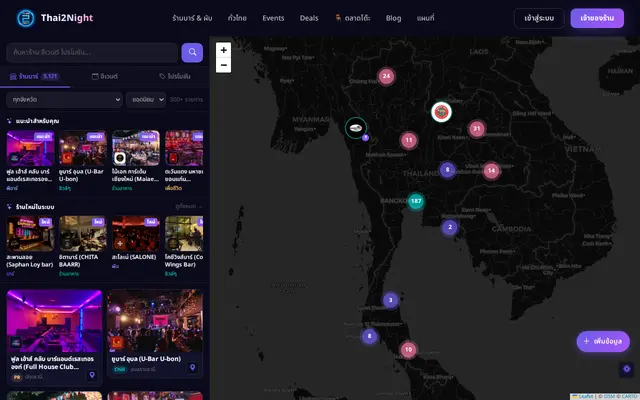Viewport: 640px width, 400px height.
Task: Open ร้านบาร์ & ผับ in top navigation
Action: [192, 18]
